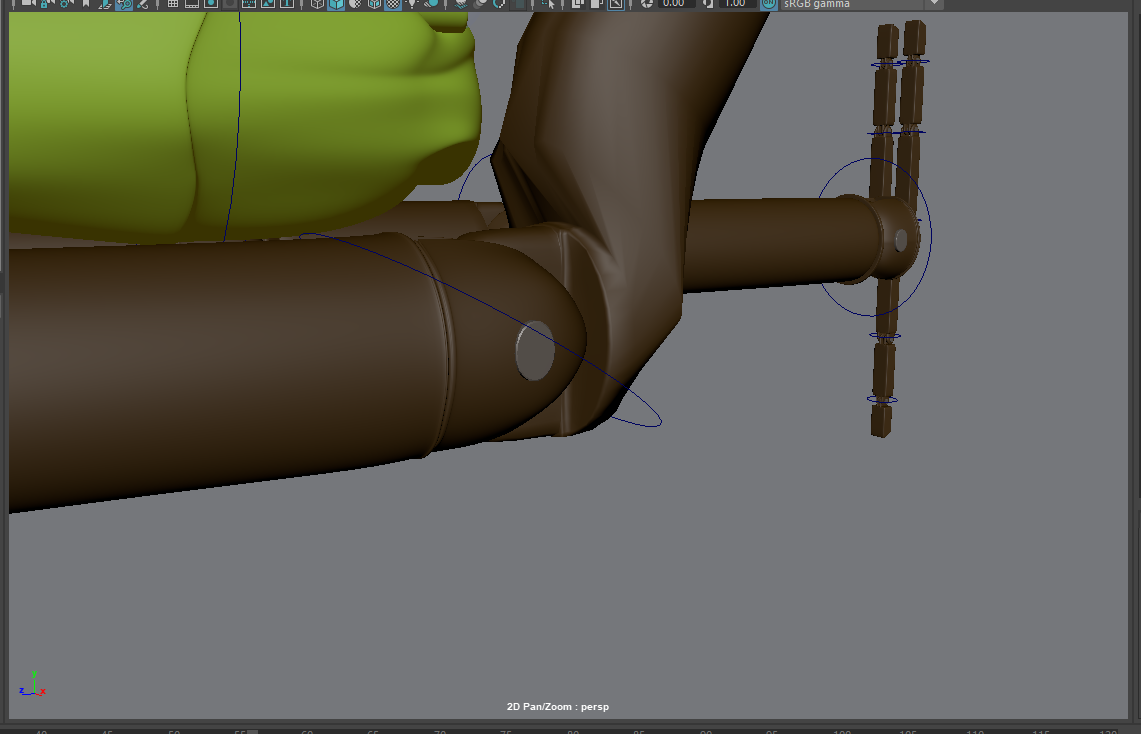
Task: Toggle screen space ambient occlusion icon
Action: coord(461,4)
